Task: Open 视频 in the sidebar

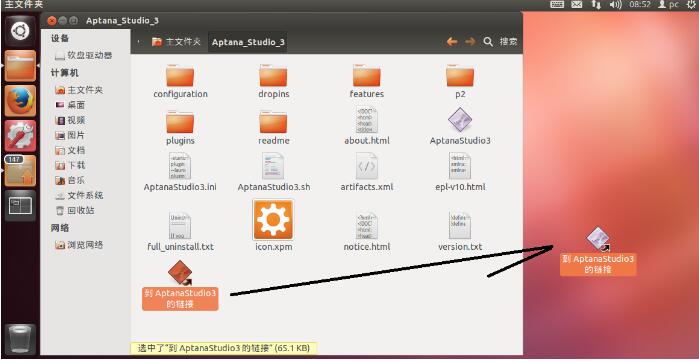Action: (x=70, y=120)
